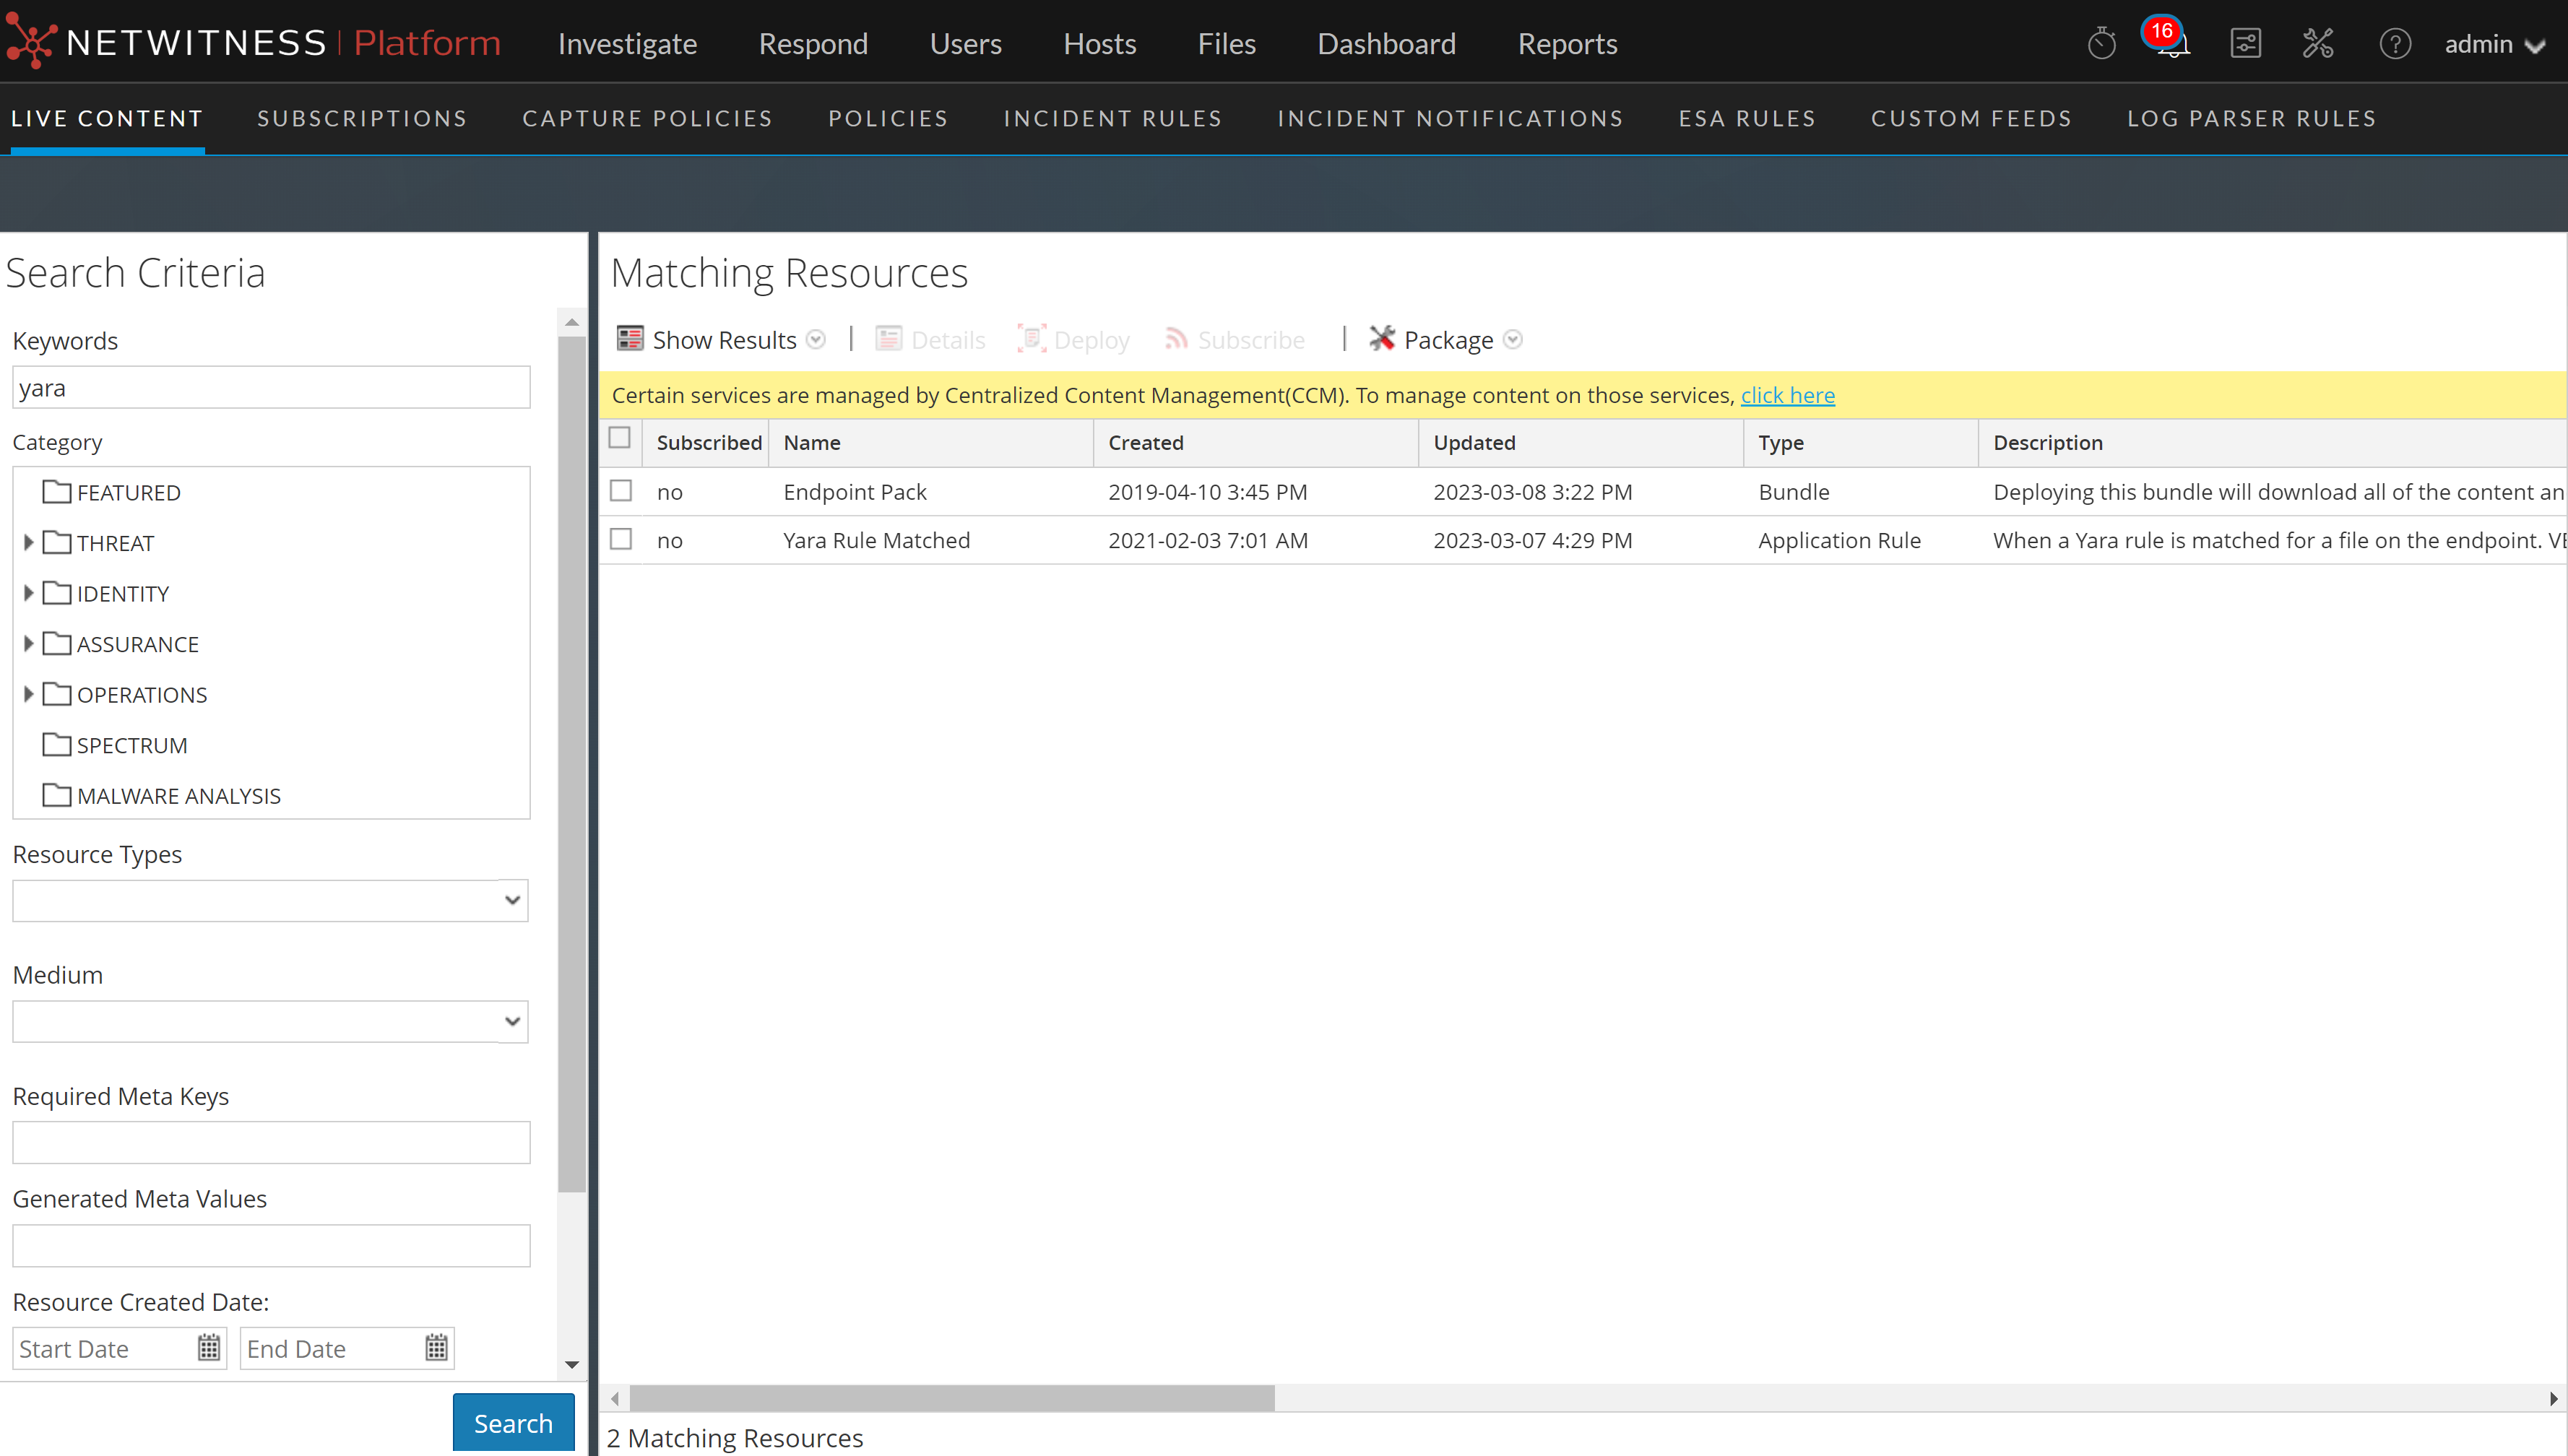This screenshot has width=2568, height=1456.
Task: Expand the THREAT category tree node
Action: pos(28,543)
